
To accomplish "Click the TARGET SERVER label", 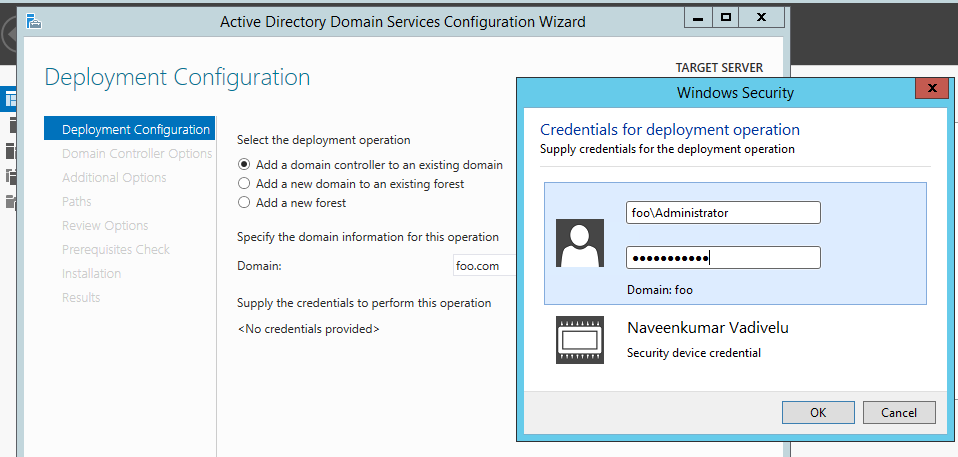I will (x=719, y=68).
